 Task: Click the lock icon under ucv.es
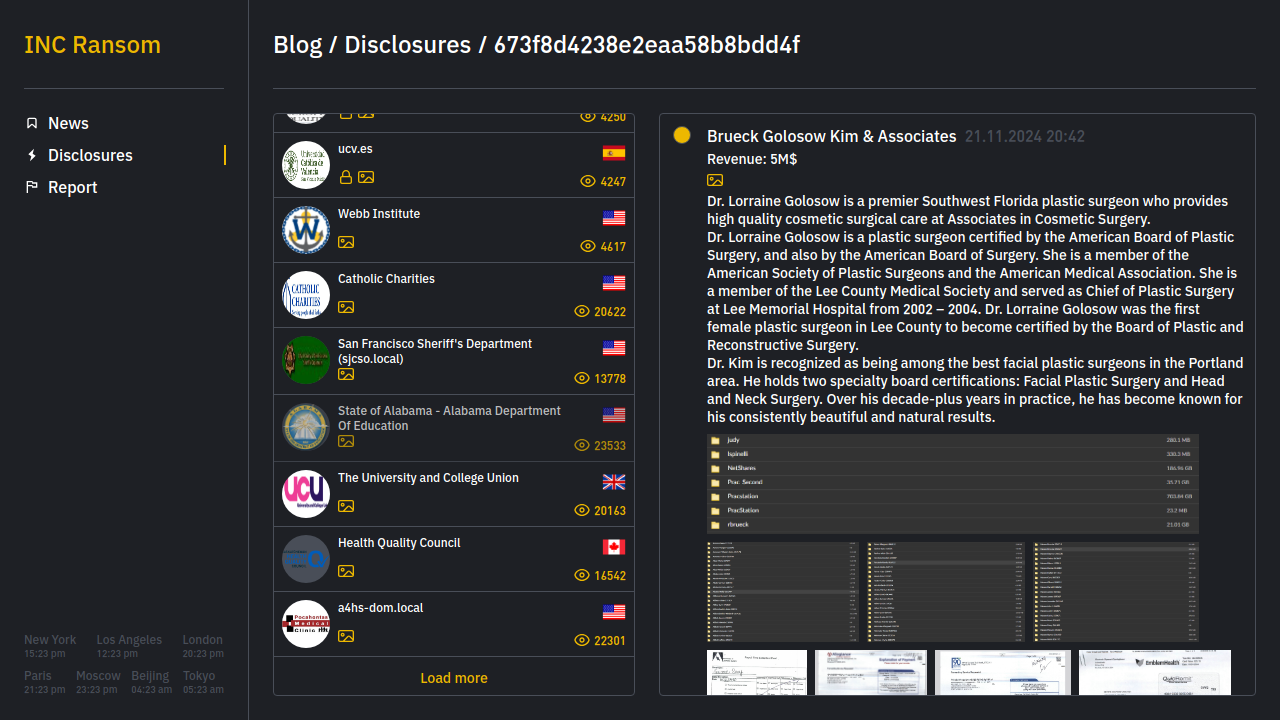coord(346,177)
